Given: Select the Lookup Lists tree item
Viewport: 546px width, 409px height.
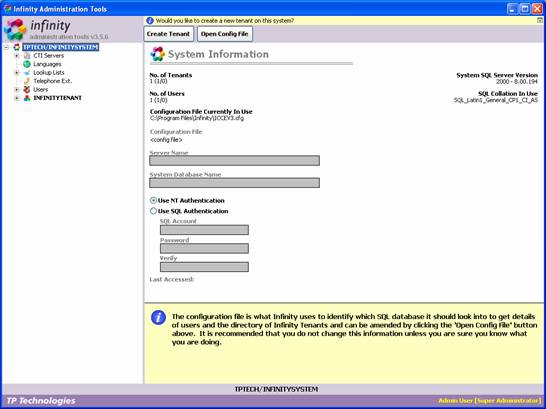Looking at the screenshot, I should 49,72.
